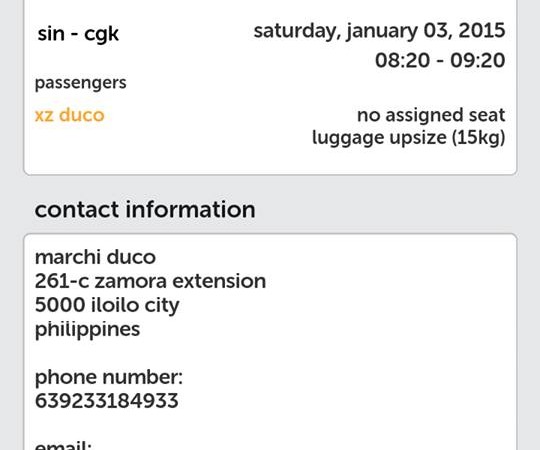Tap phone number 639233184933
The width and height of the screenshot is (540, 450).
[x=107, y=401]
